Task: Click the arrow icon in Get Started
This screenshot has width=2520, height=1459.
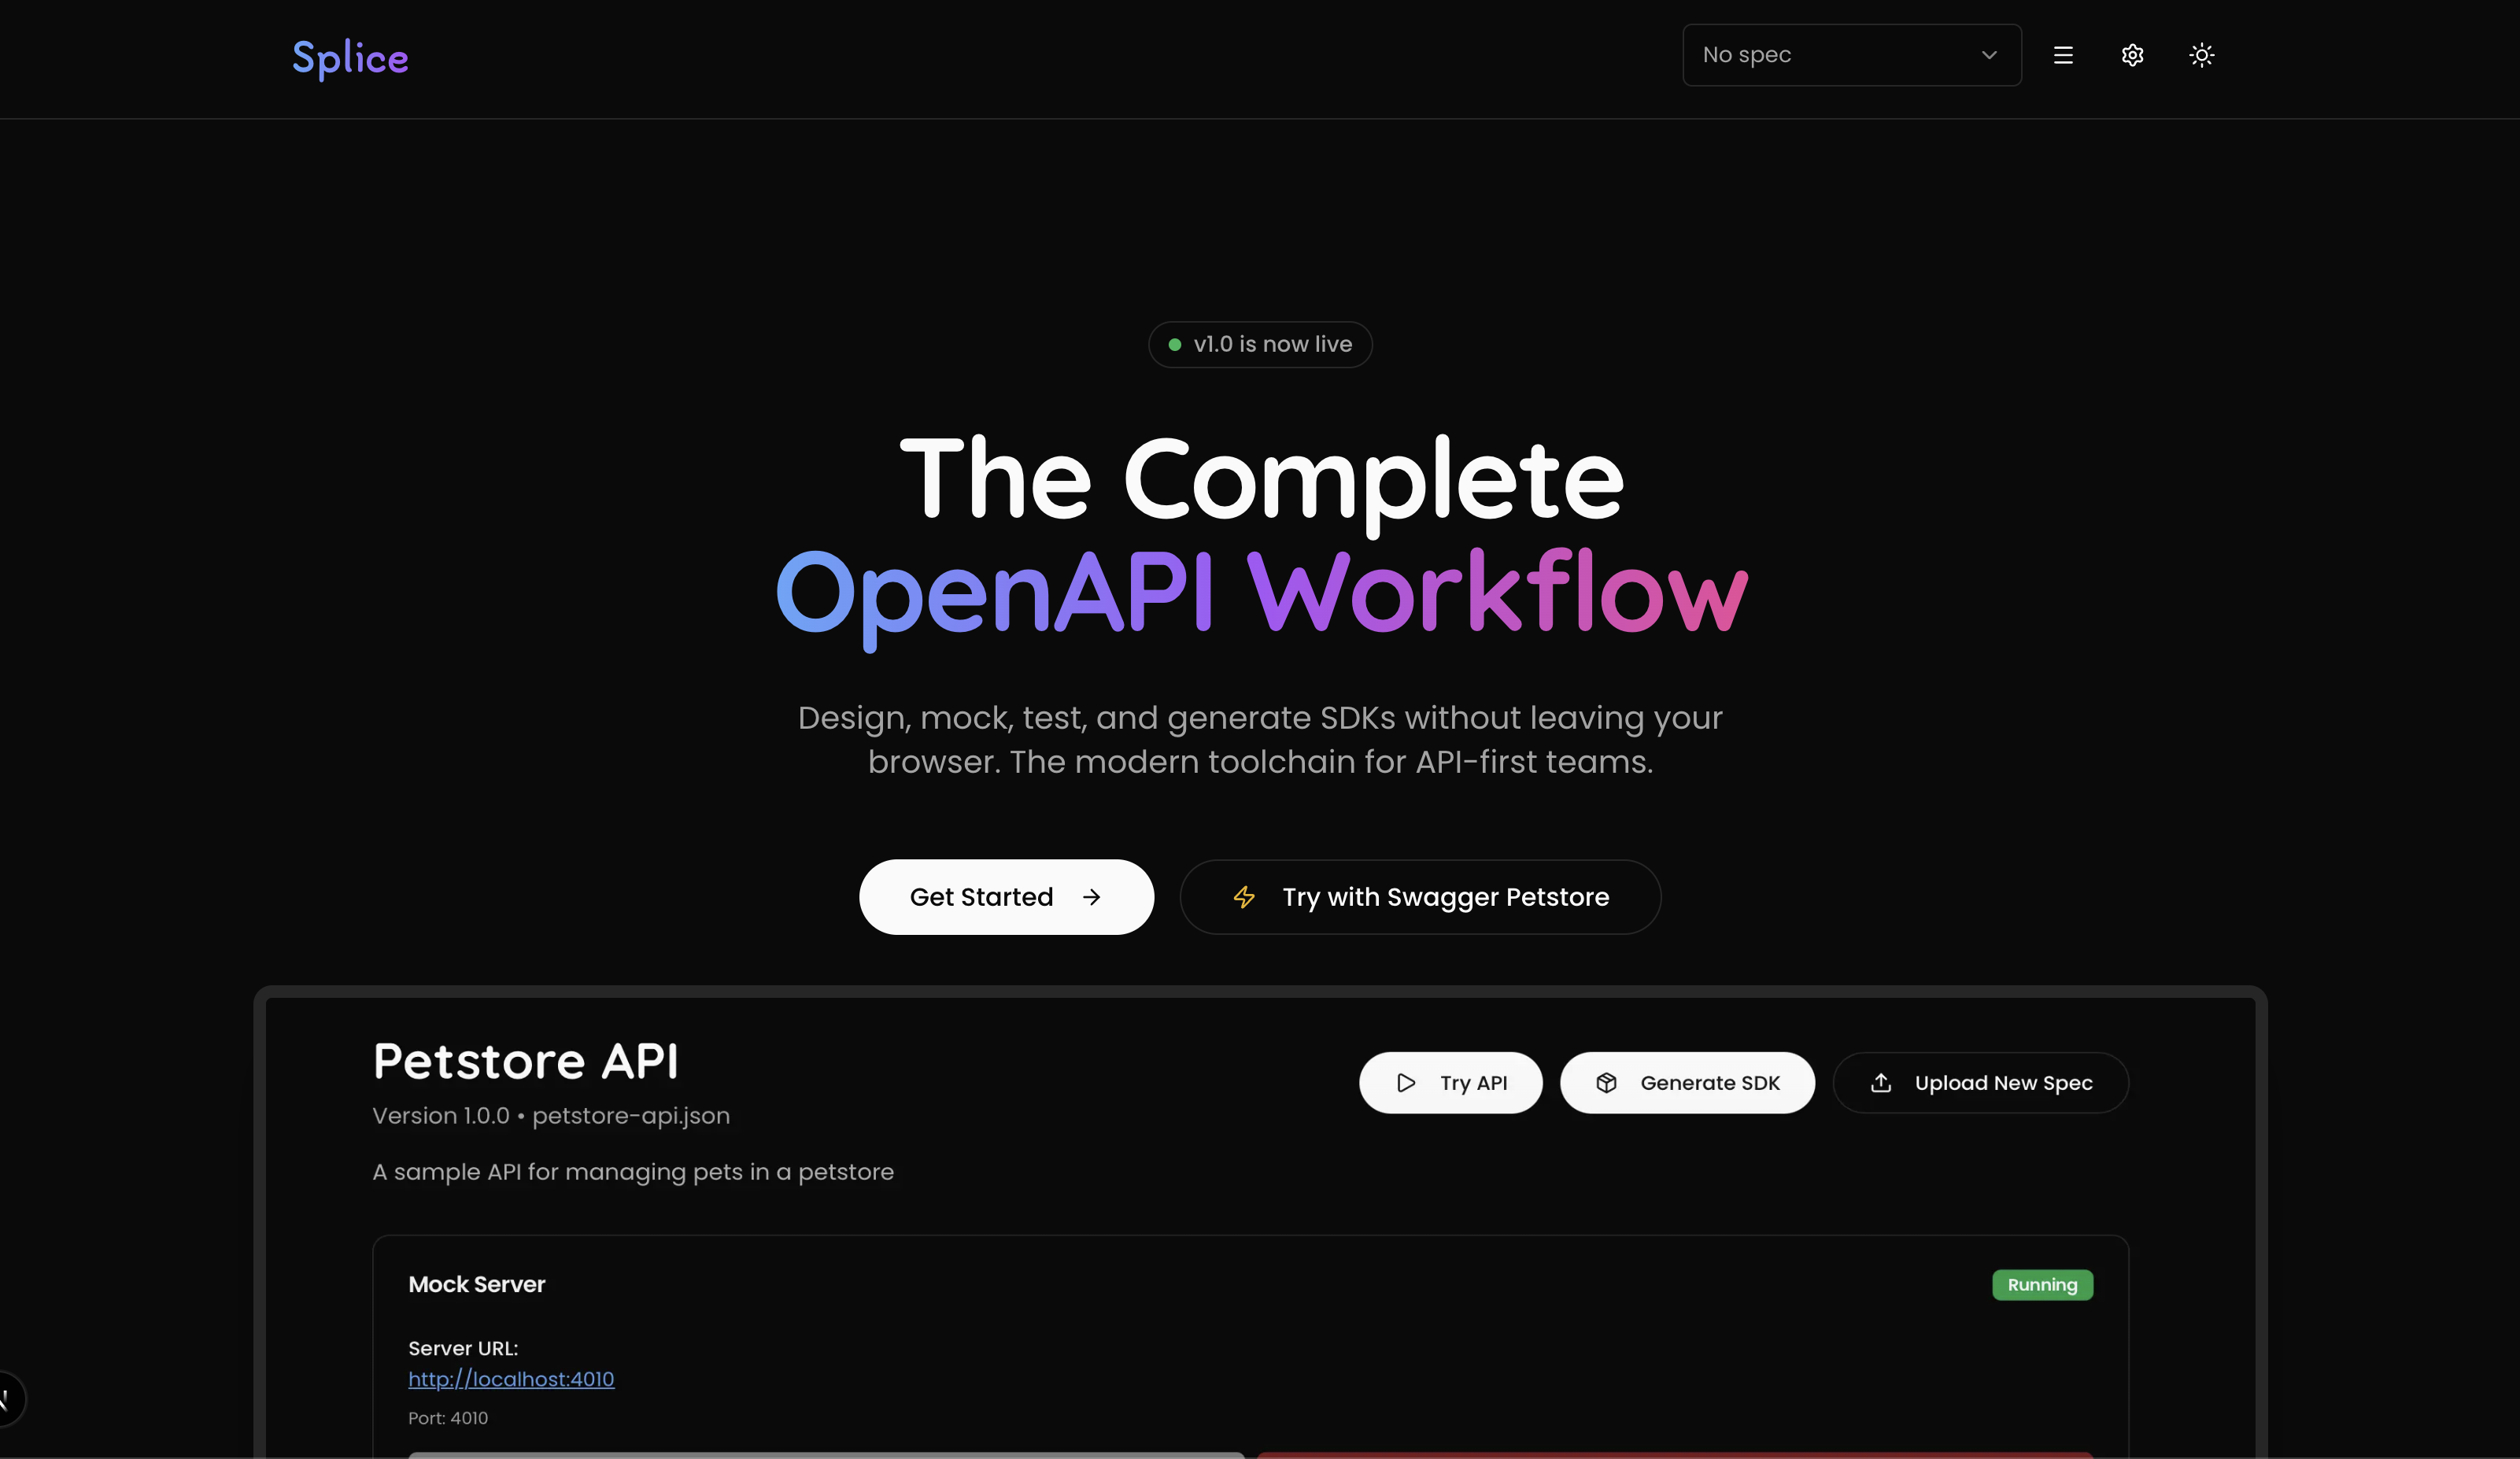Action: click(1091, 897)
